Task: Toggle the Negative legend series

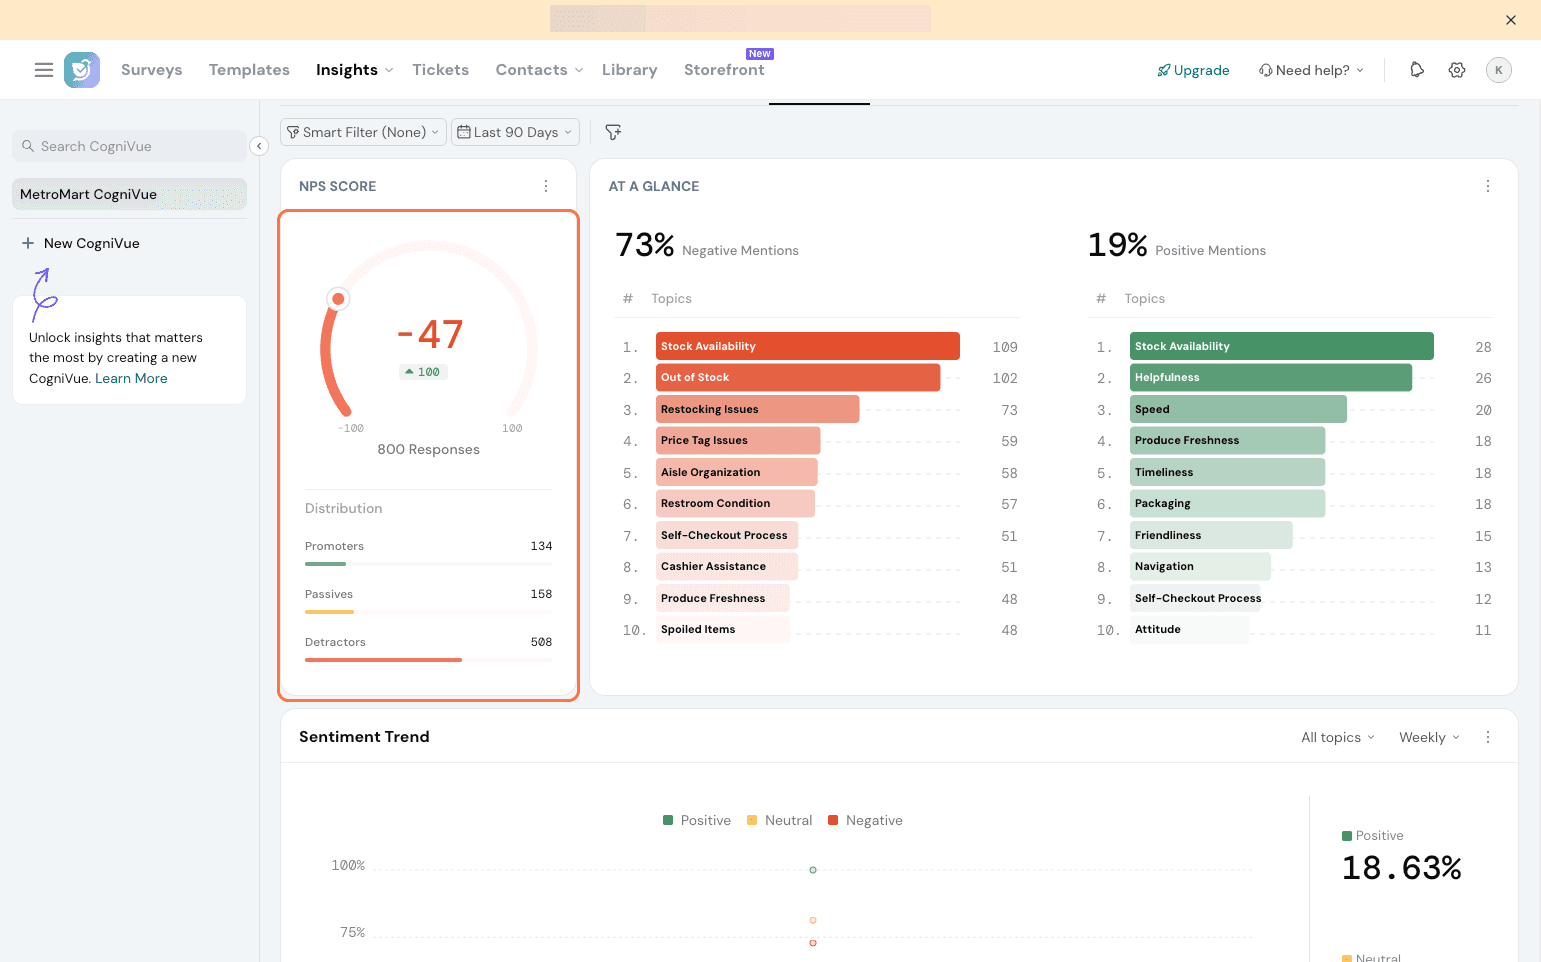Action: click(x=865, y=820)
